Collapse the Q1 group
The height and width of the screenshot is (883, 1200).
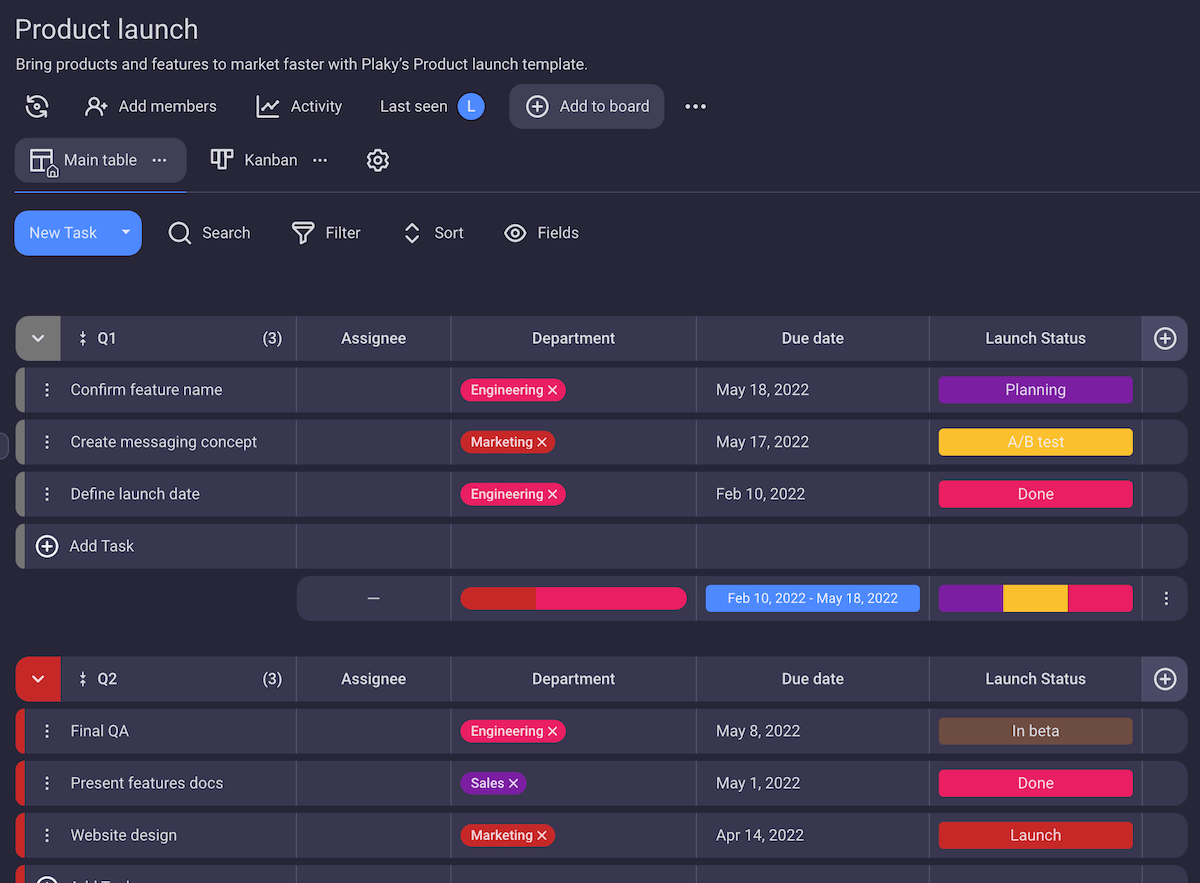tap(38, 339)
